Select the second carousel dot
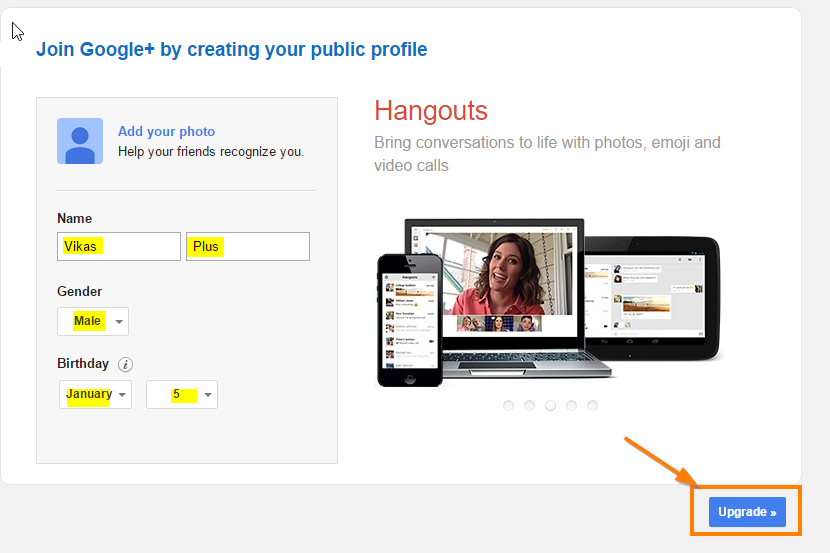830x553 pixels. (x=529, y=405)
